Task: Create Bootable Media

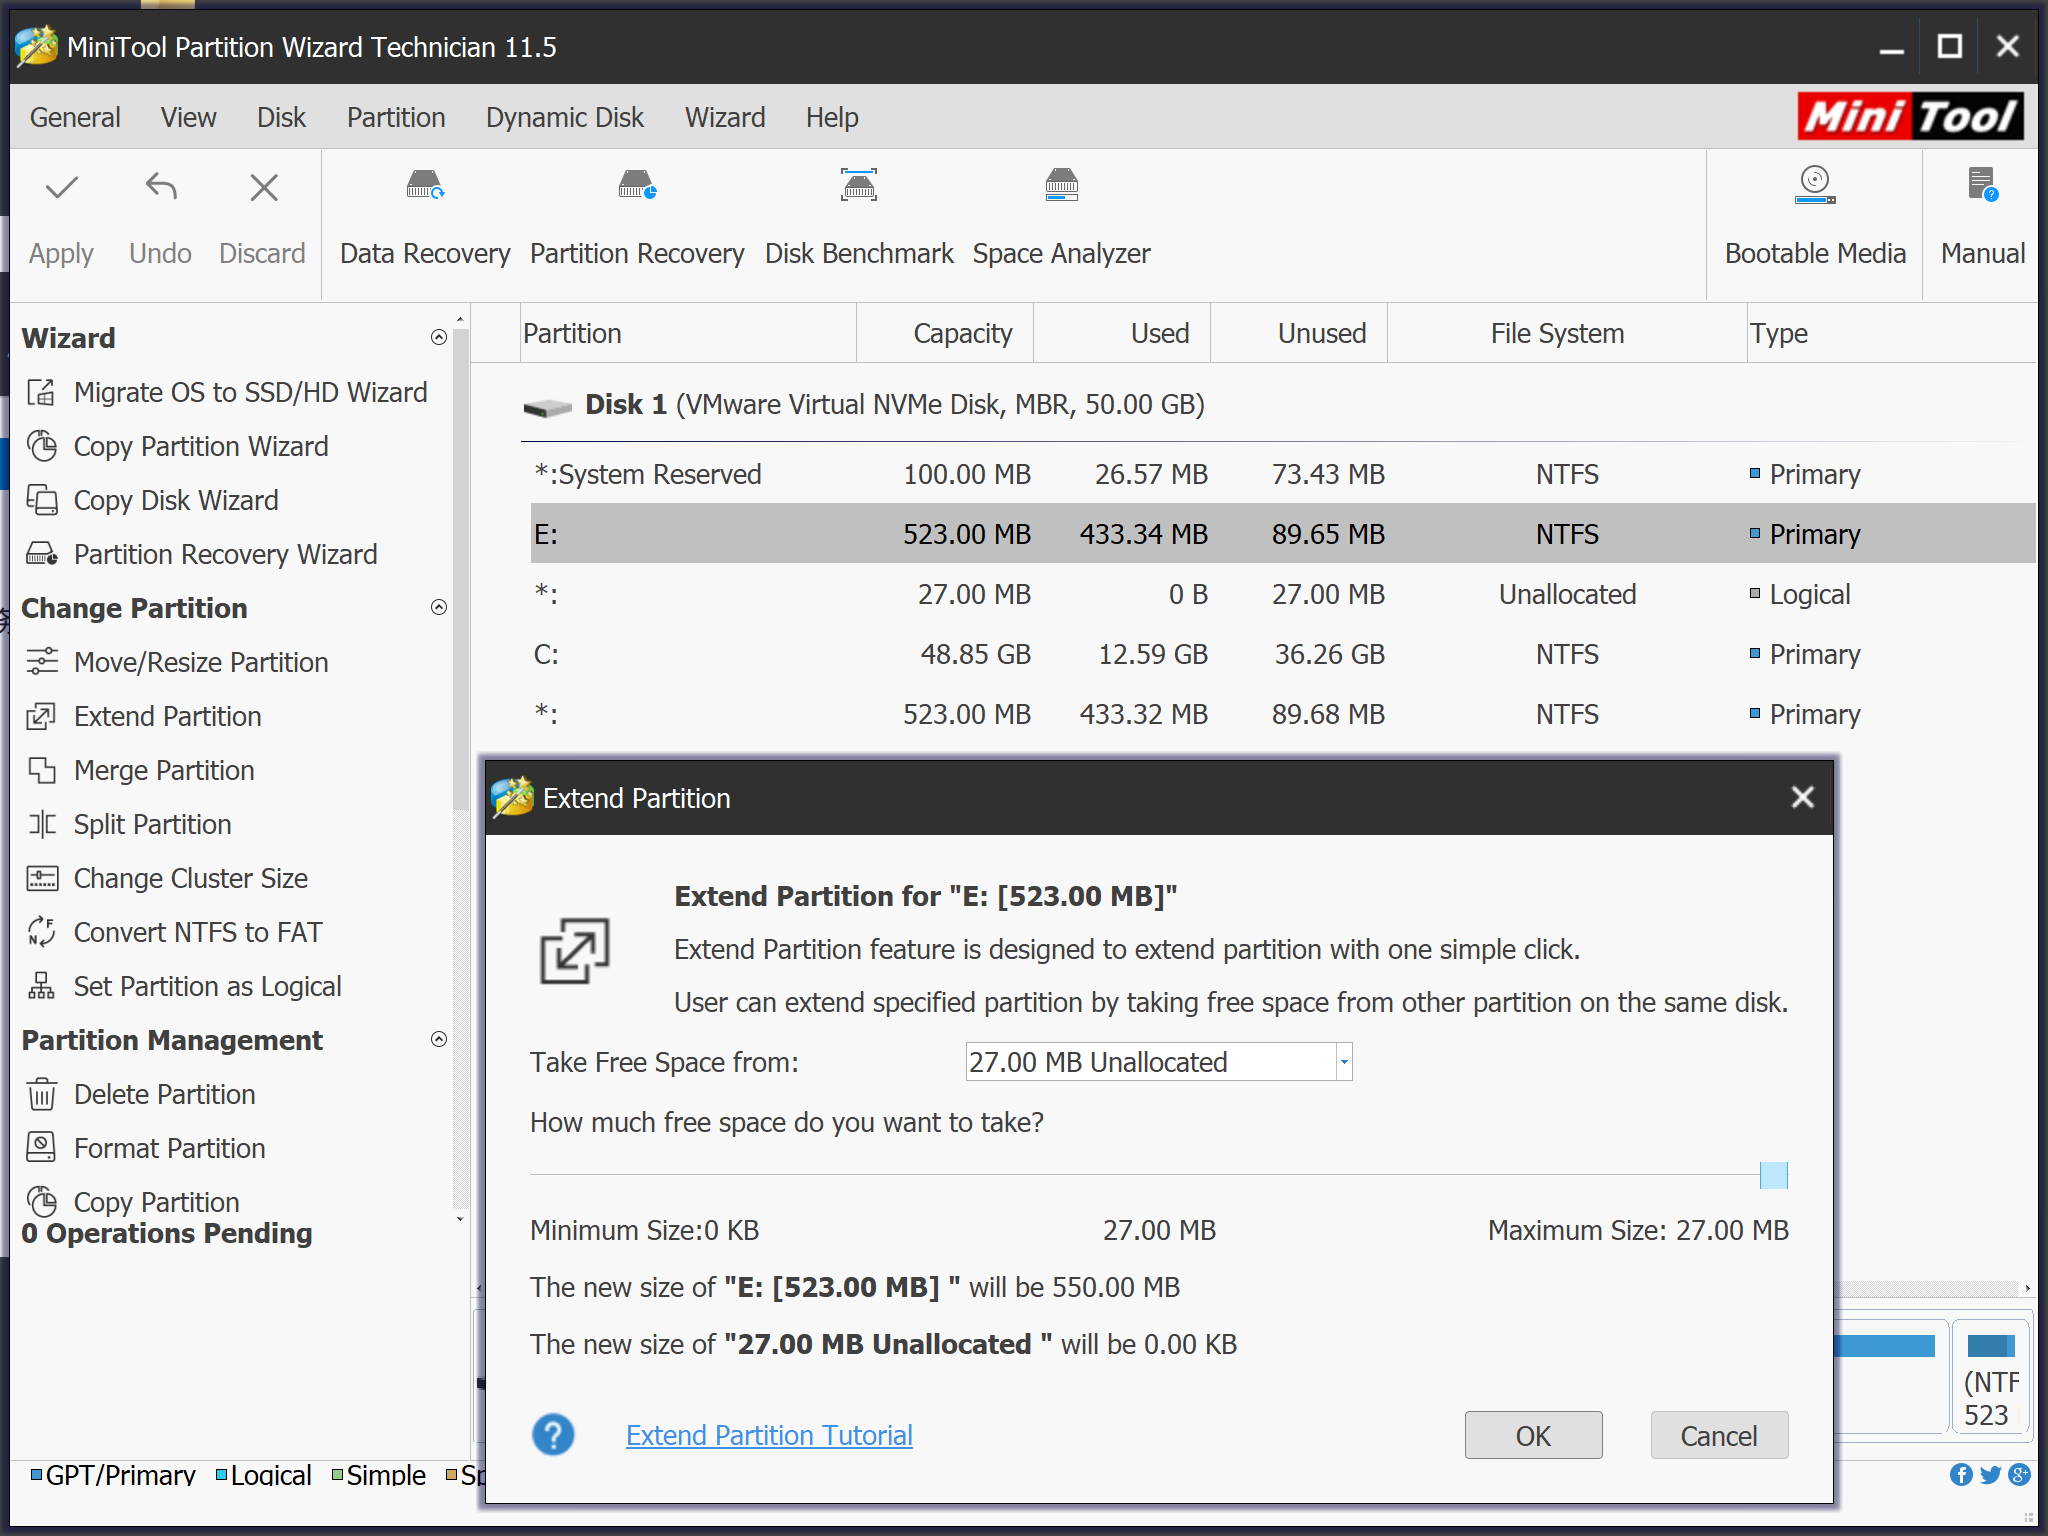Action: (x=1815, y=219)
